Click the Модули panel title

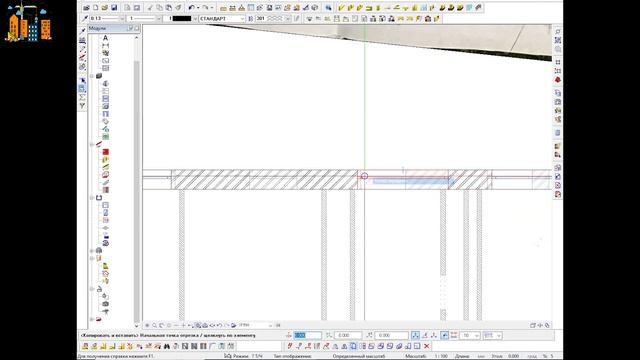[97, 28]
